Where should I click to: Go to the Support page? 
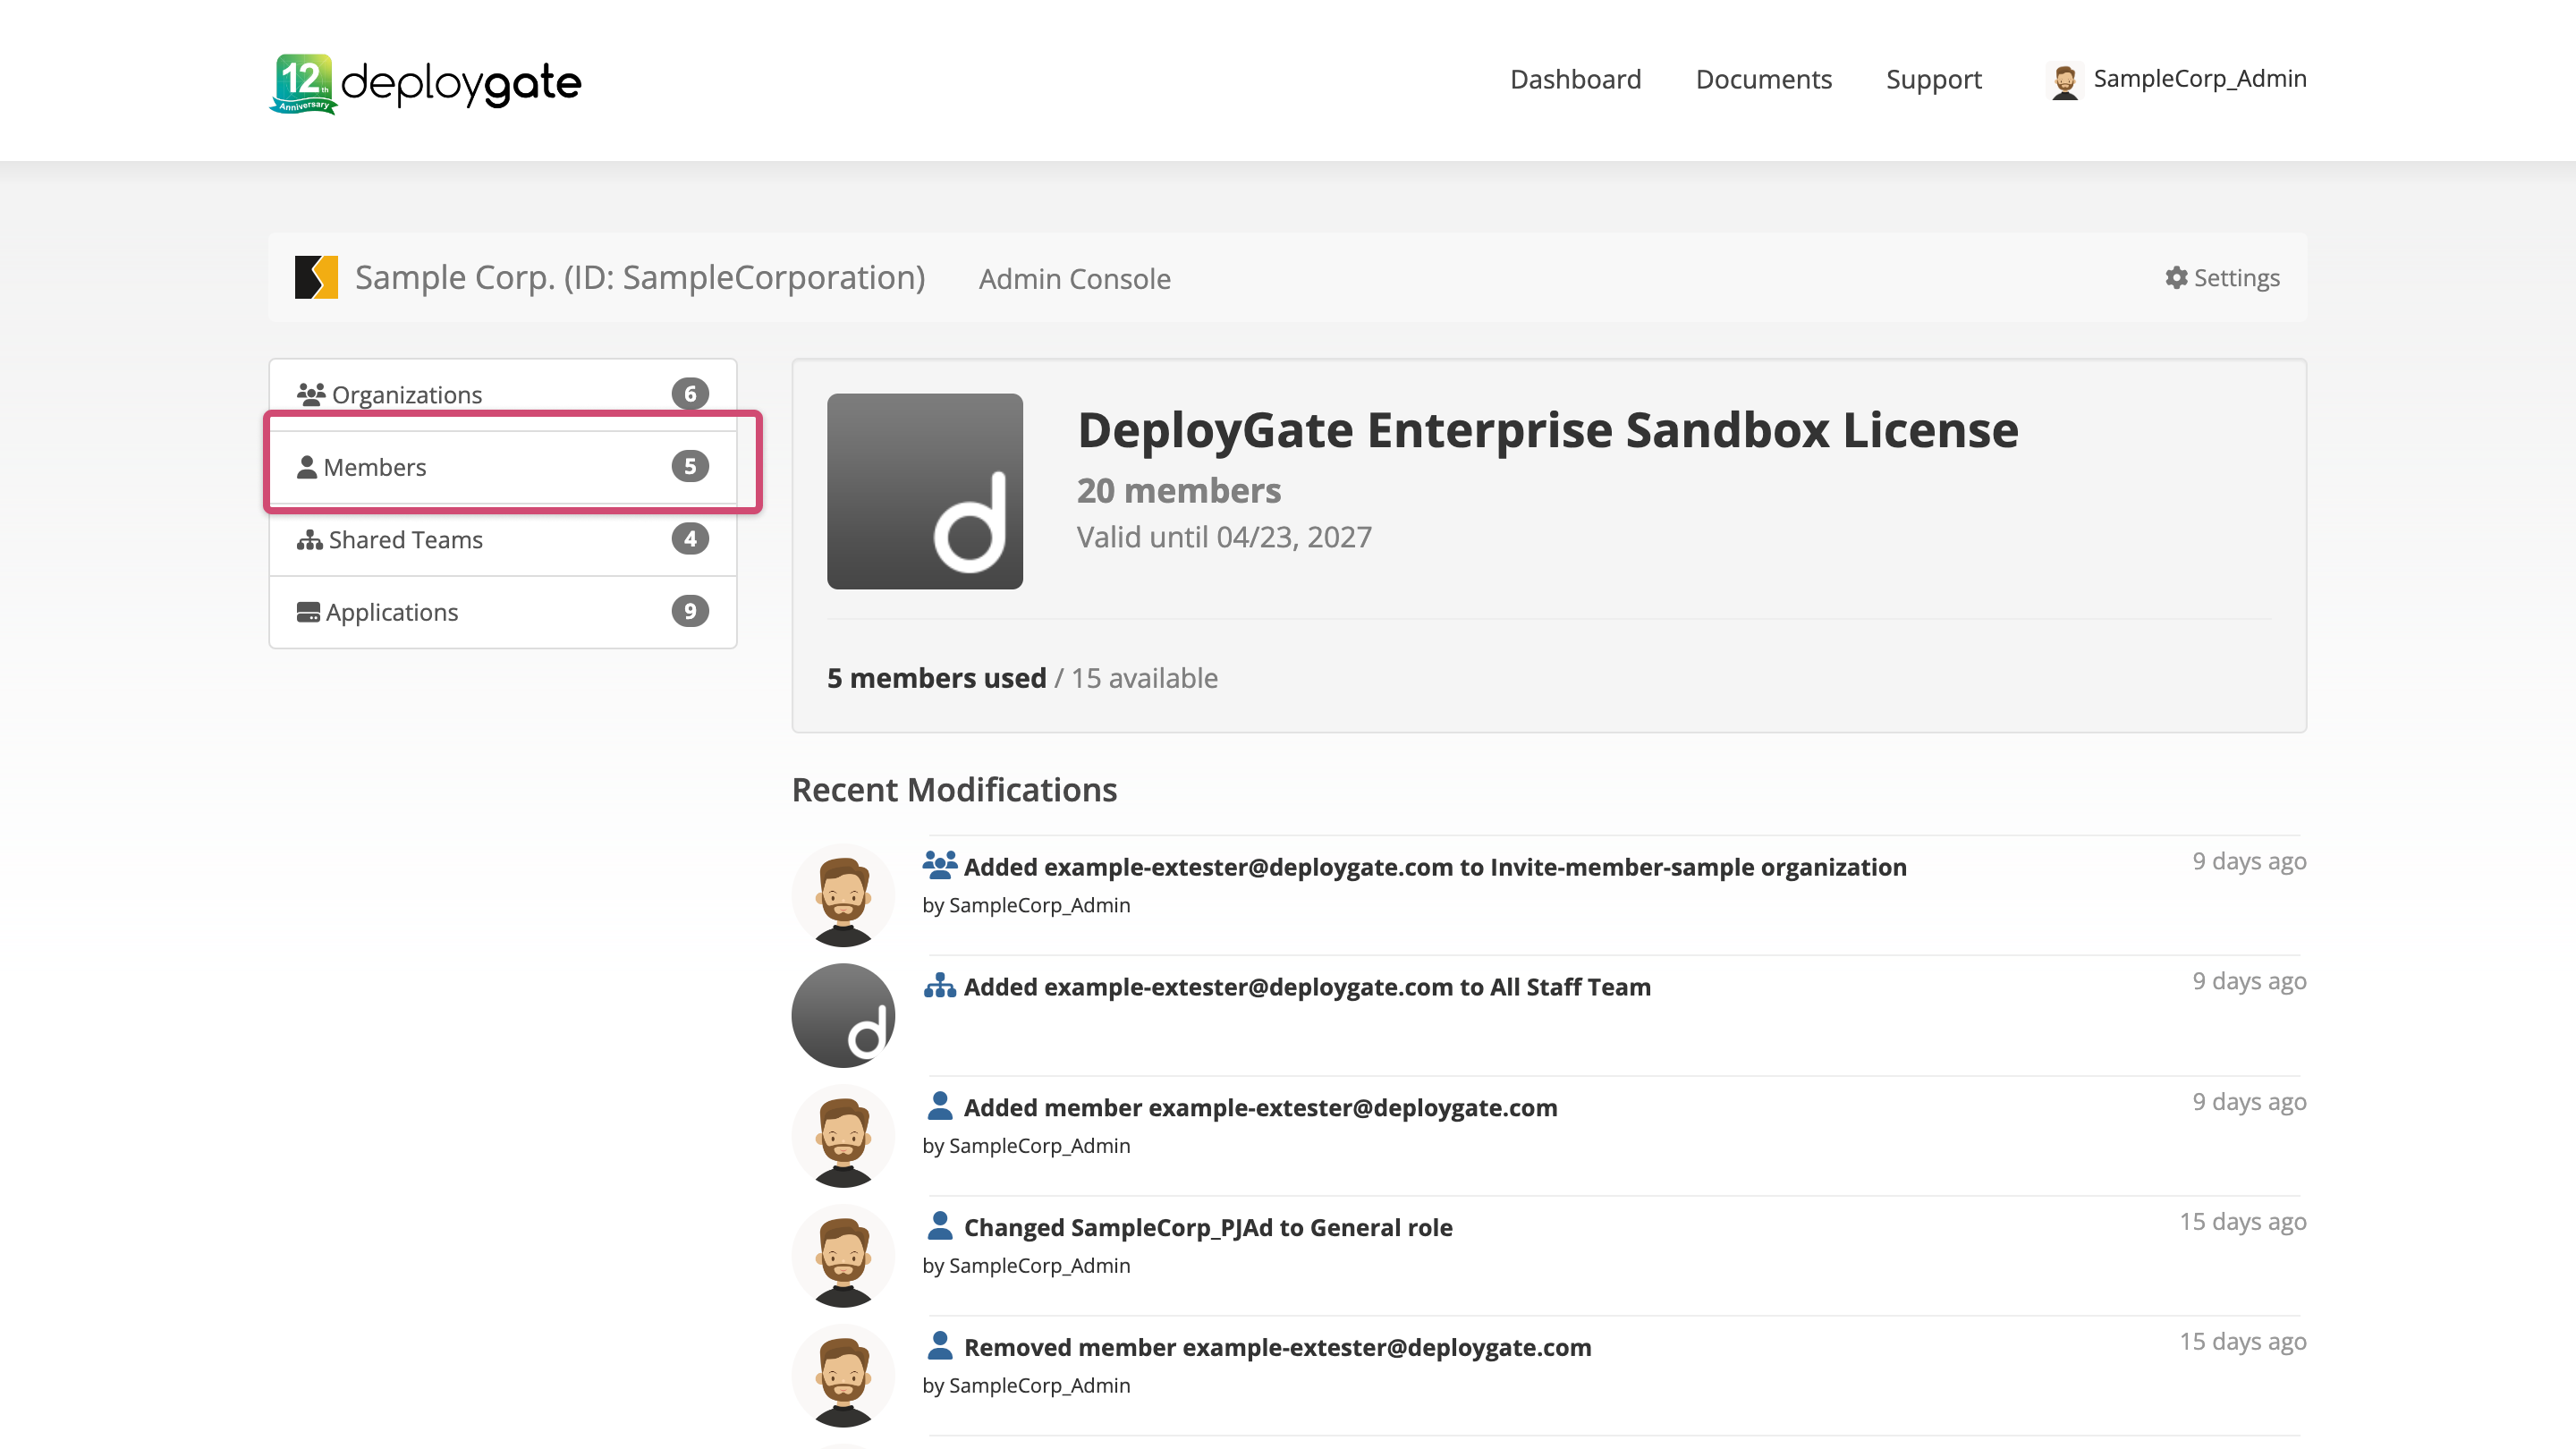pyautogui.click(x=1933, y=79)
